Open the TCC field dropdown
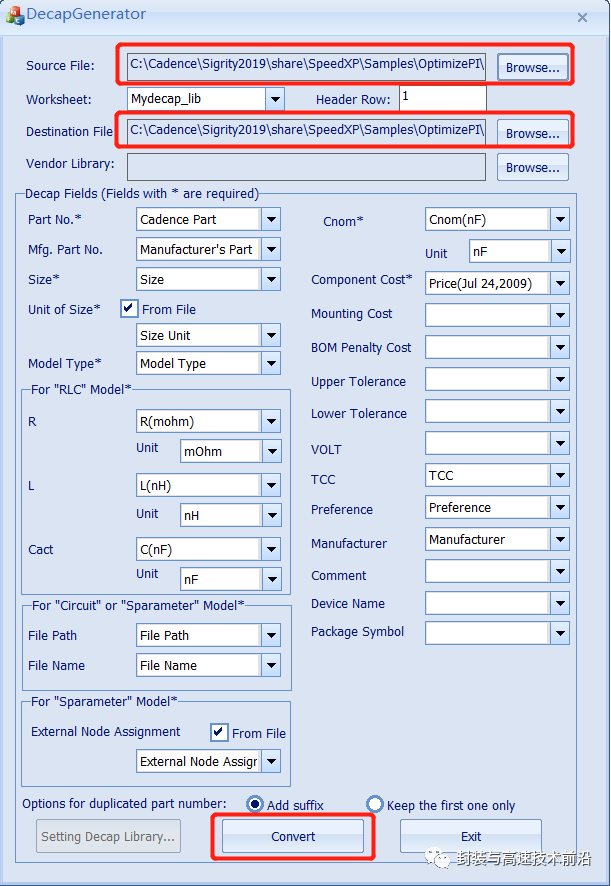 point(560,475)
